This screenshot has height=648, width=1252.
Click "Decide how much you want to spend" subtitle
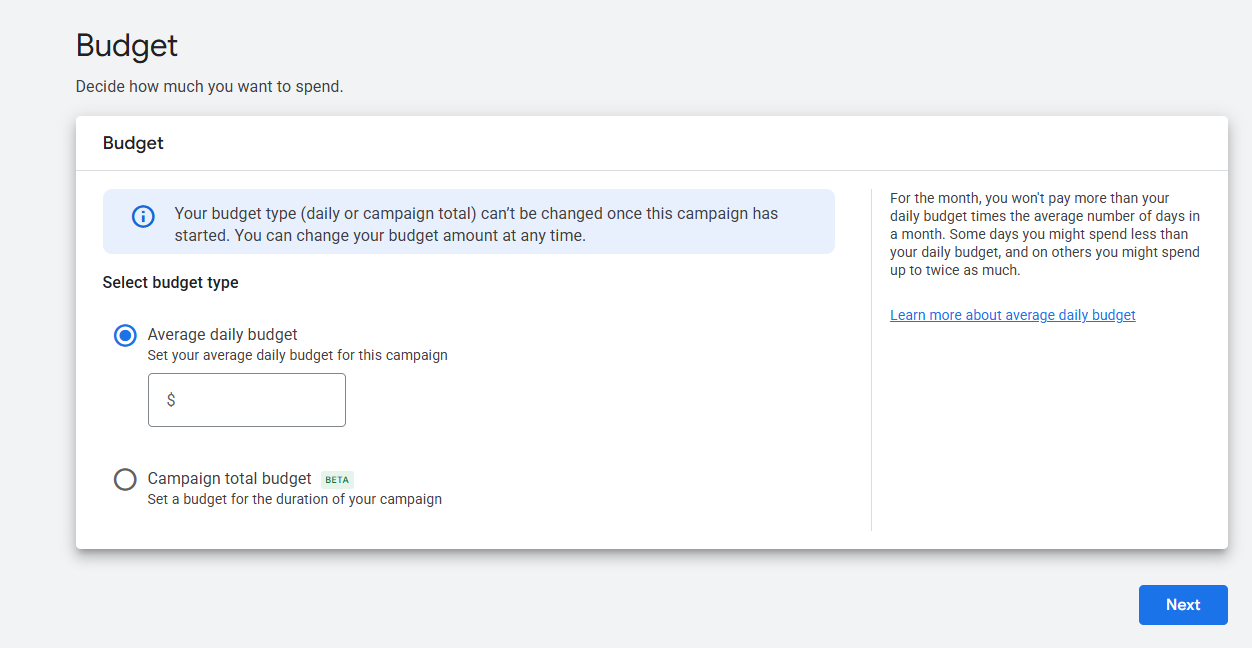pyautogui.click(x=209, y=87)
